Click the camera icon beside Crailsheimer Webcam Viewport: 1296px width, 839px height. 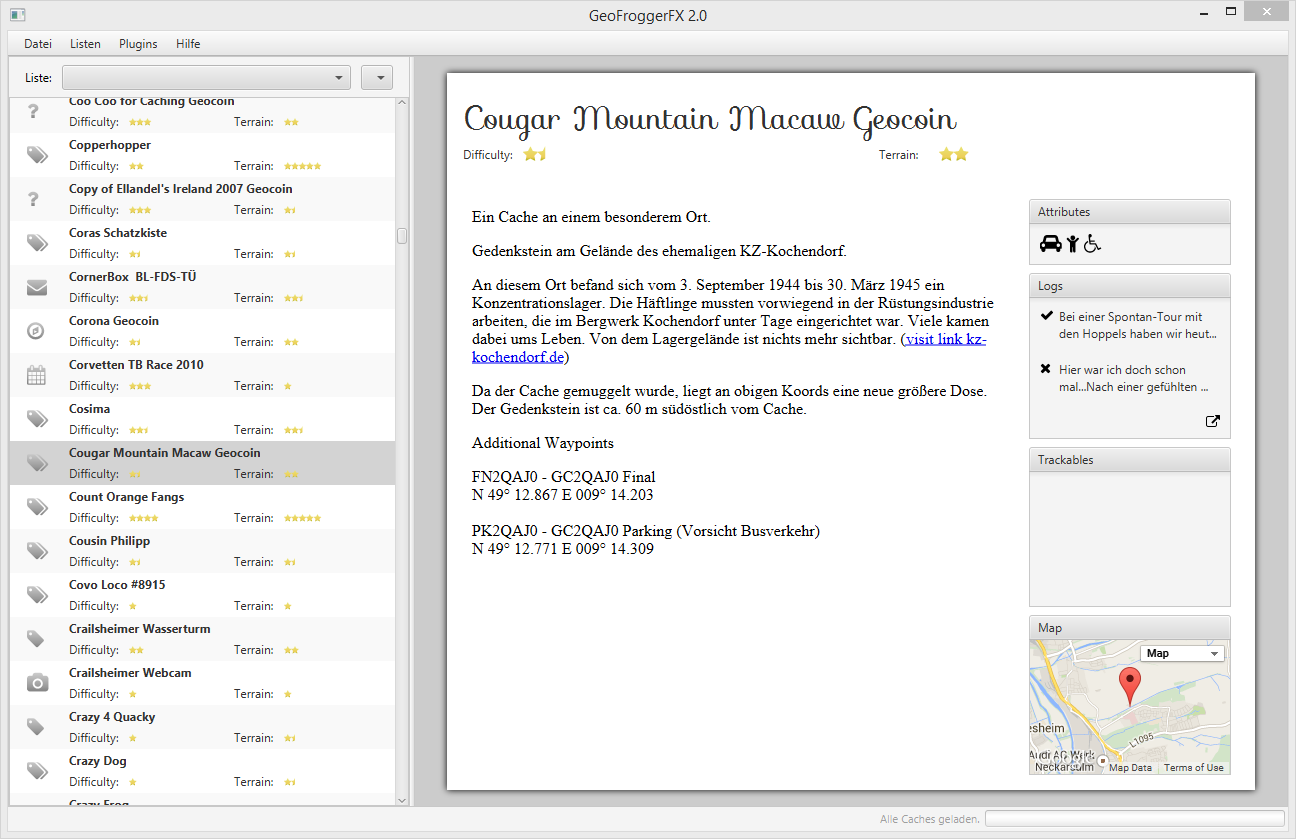pyautogui.click(x=37, y=683)
